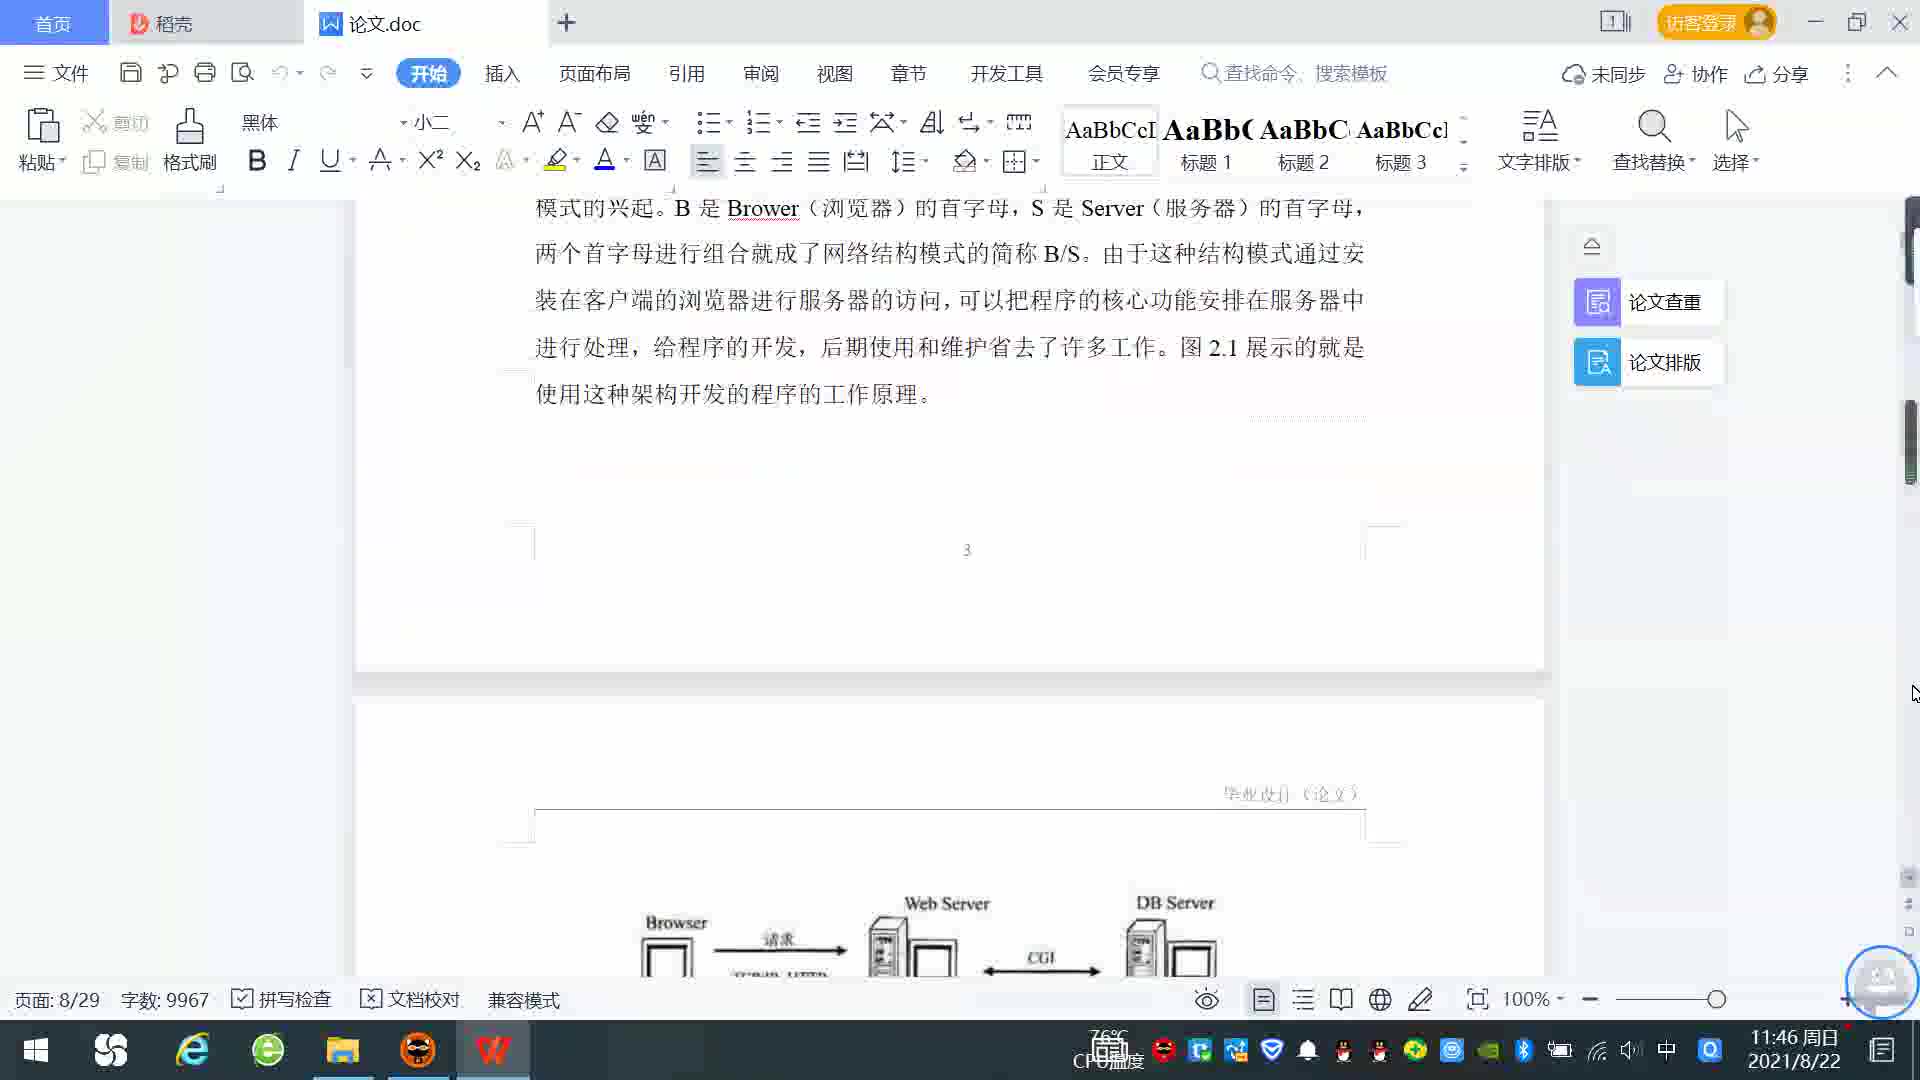
Task: Apply superscript formatting (X²)
Action: pos(430,160)
